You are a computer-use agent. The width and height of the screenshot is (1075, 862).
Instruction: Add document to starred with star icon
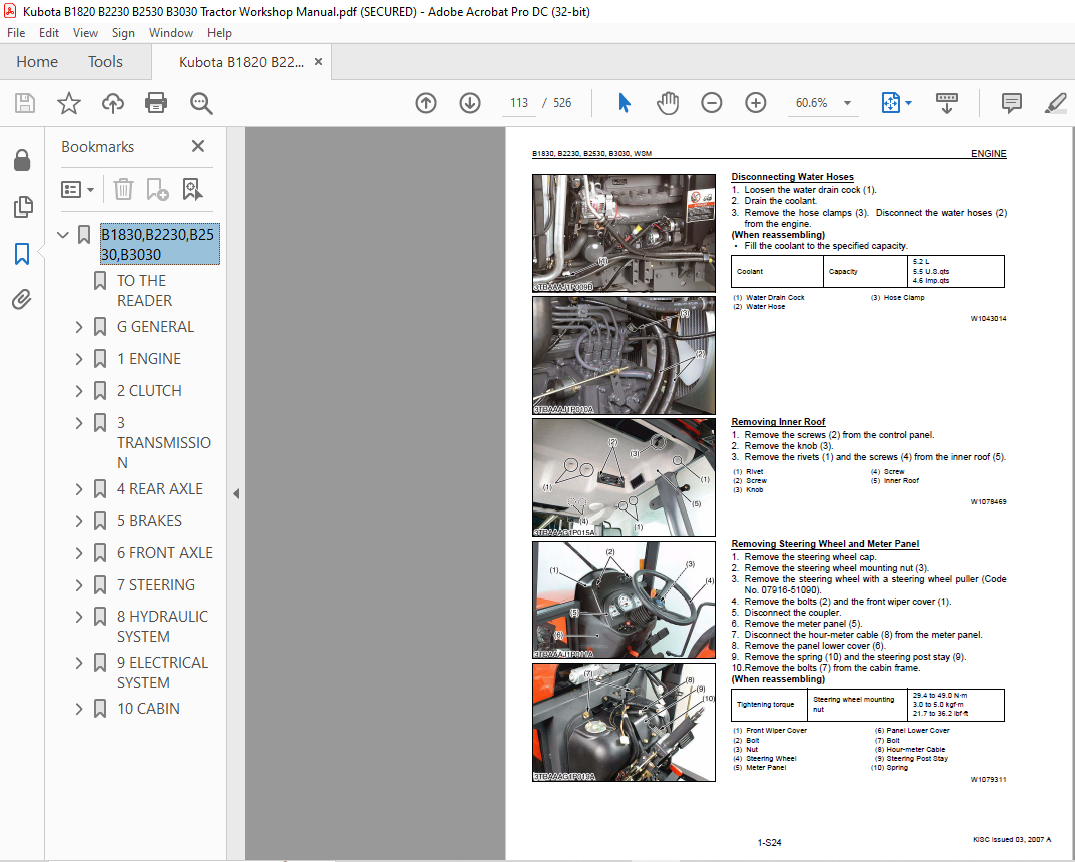[69, 103]
